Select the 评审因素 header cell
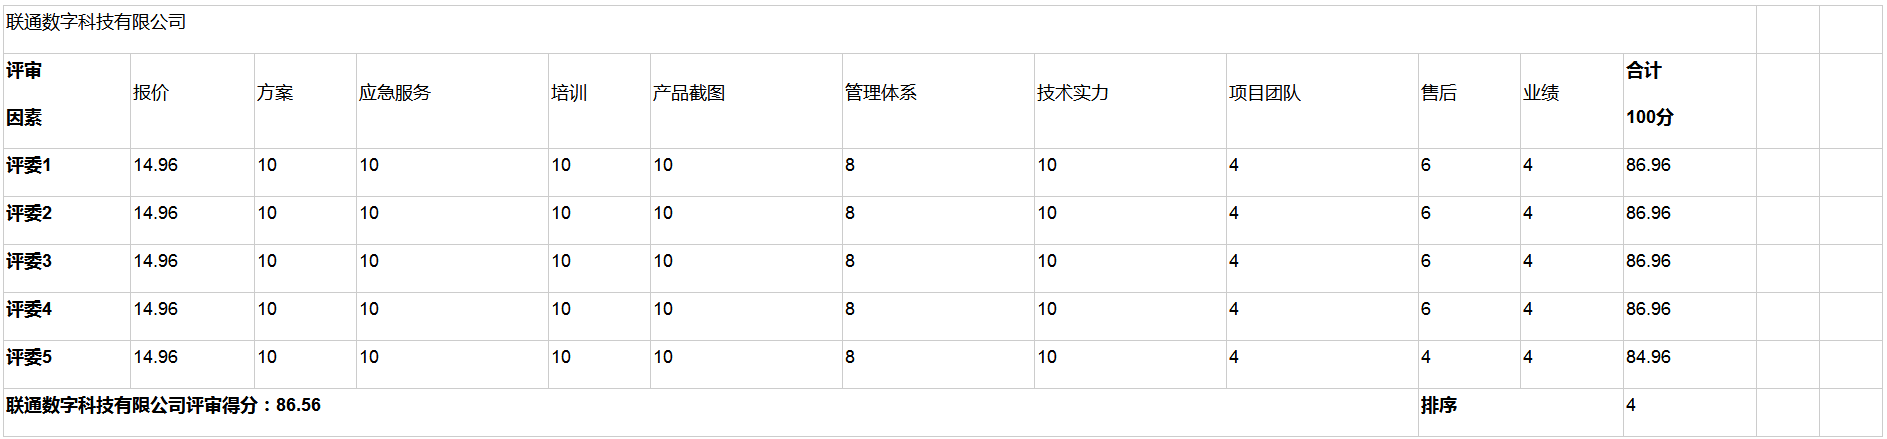This screenshot has height=439, width=1887. pyautogui.click(x=25, y=94)
